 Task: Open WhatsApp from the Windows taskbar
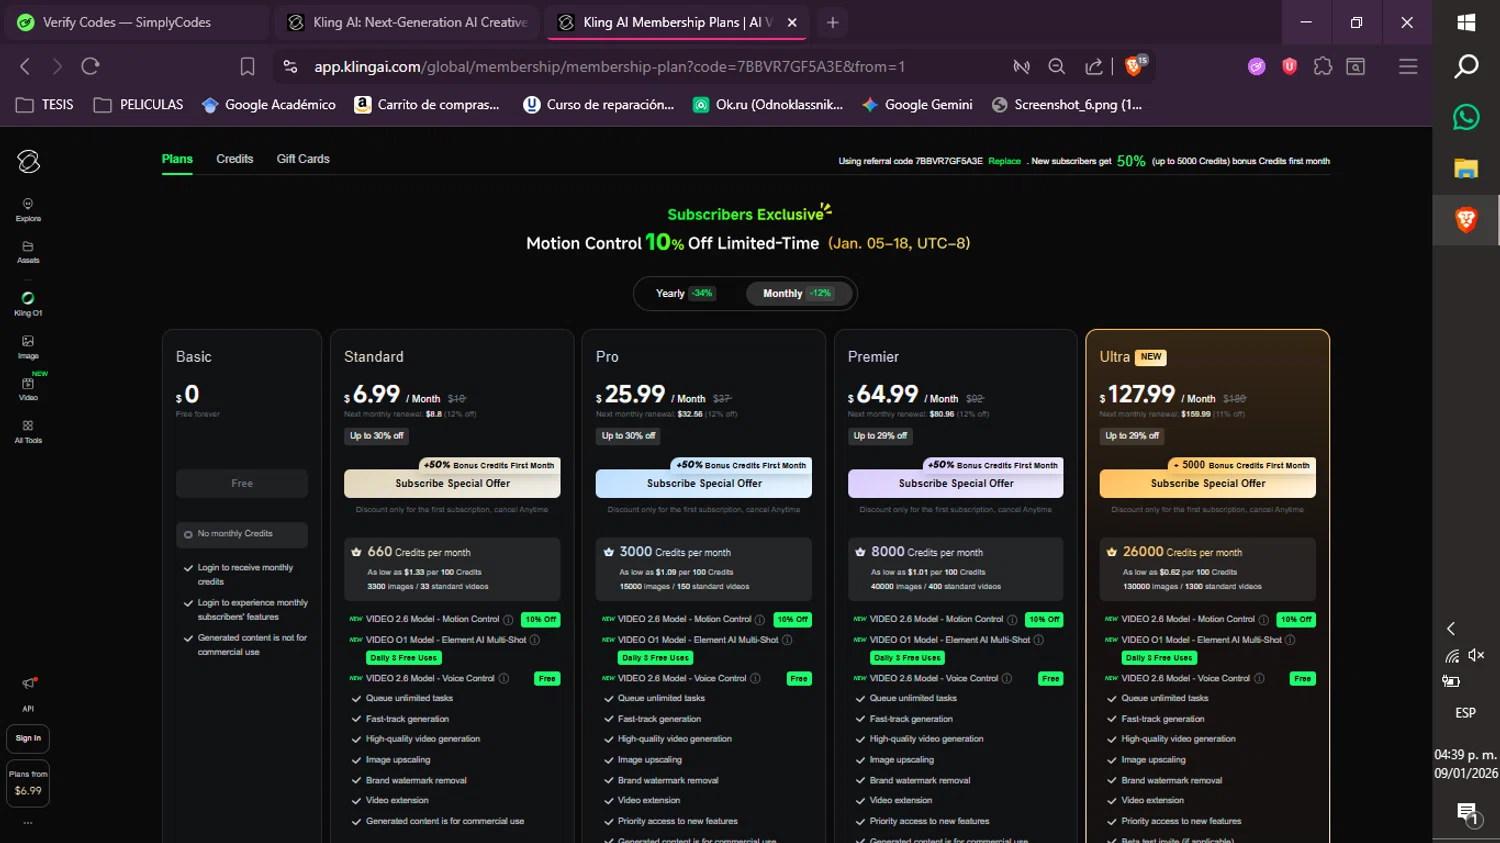[x=1466, y=117]
